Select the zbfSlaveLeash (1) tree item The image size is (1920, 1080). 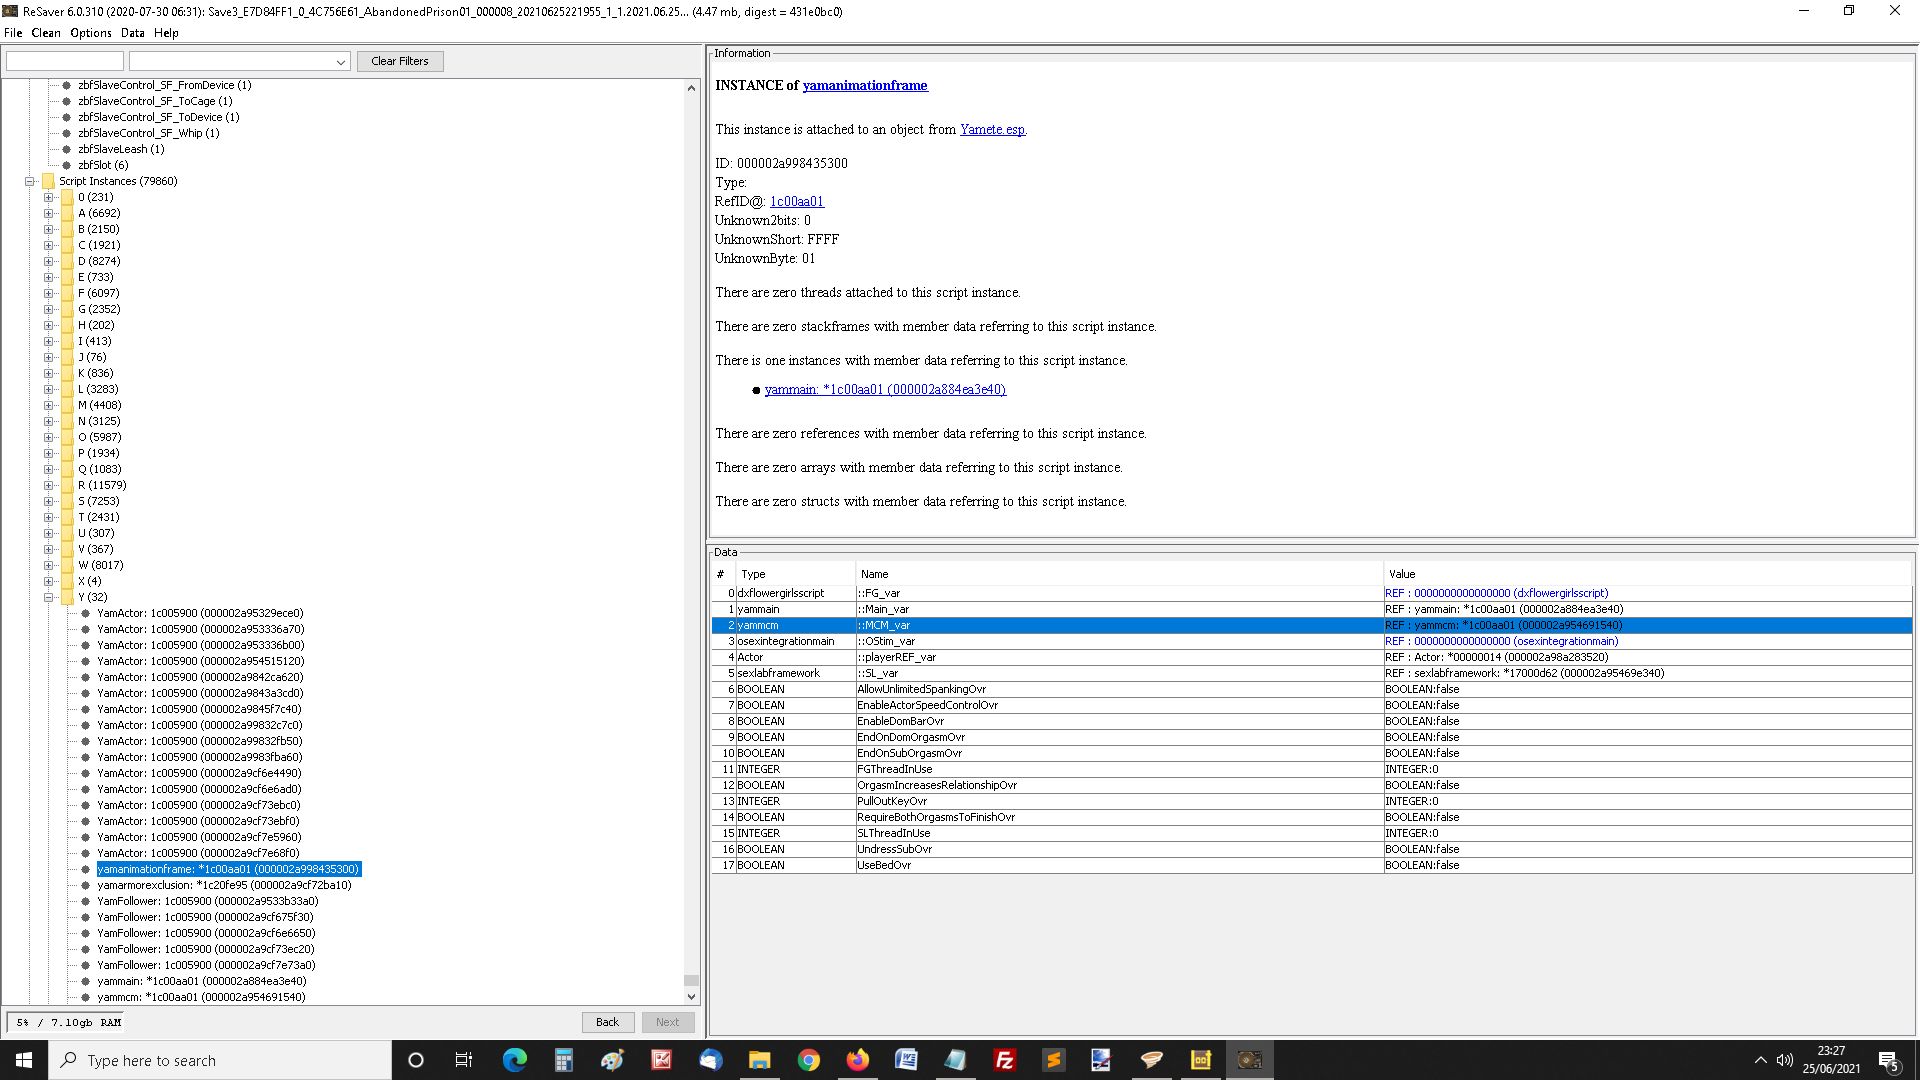point(121,149)
